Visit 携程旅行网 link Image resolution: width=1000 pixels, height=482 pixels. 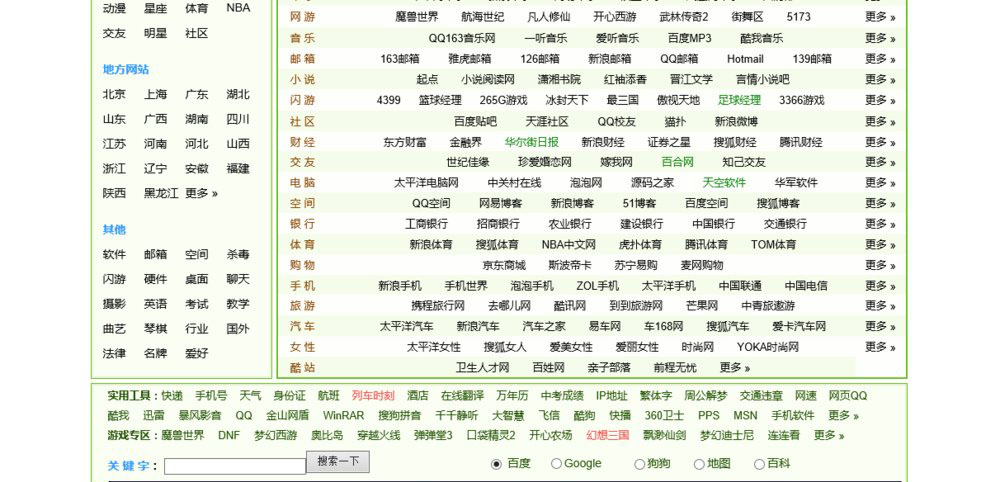pyautogui.click(x=438, y=306)
